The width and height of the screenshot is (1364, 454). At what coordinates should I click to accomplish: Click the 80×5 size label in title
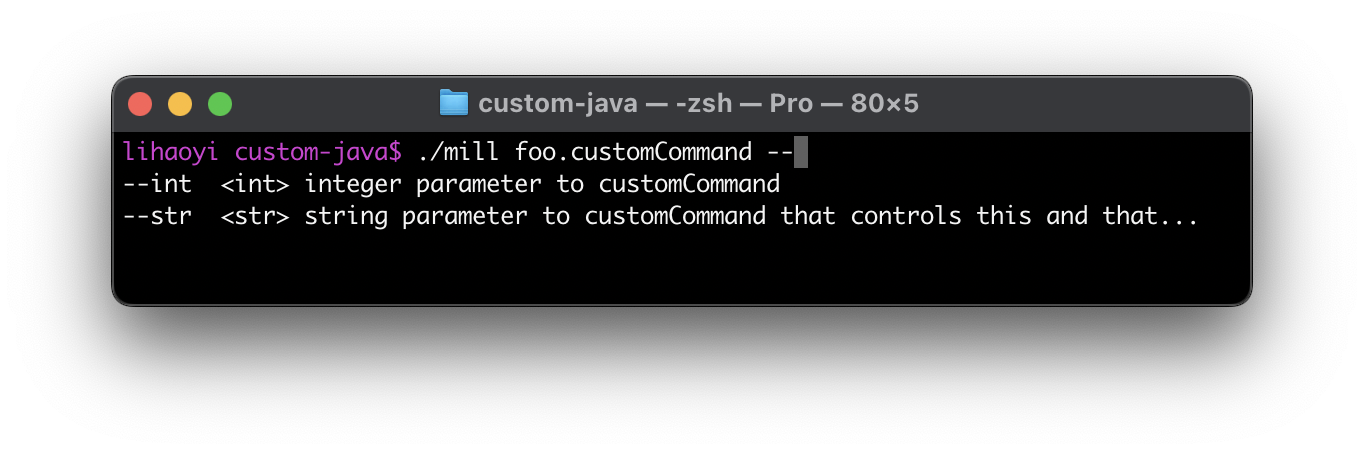click(884, 103)
